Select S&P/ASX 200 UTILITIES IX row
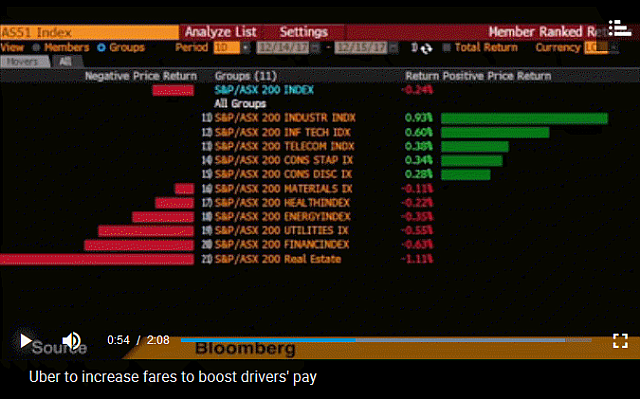 click(281, 231)
